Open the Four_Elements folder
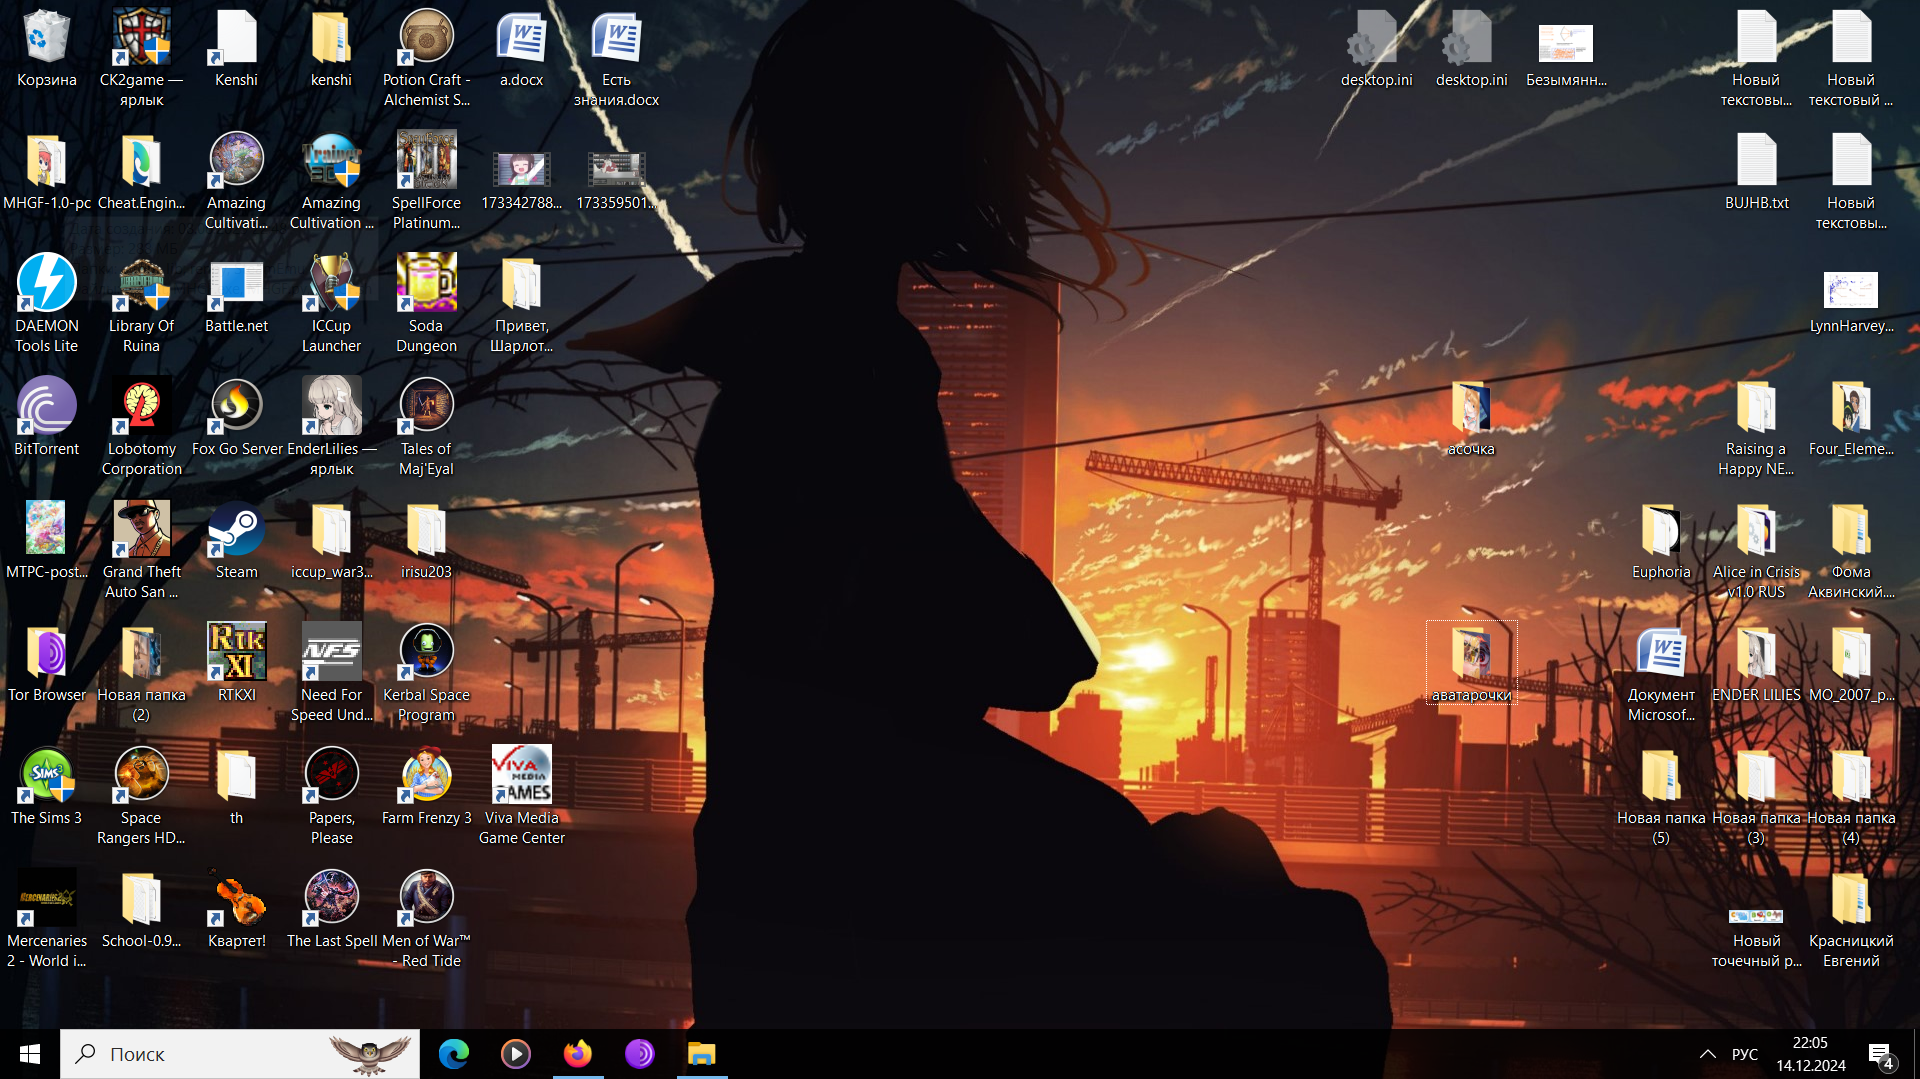1920x1079 pixels. 1851,417
